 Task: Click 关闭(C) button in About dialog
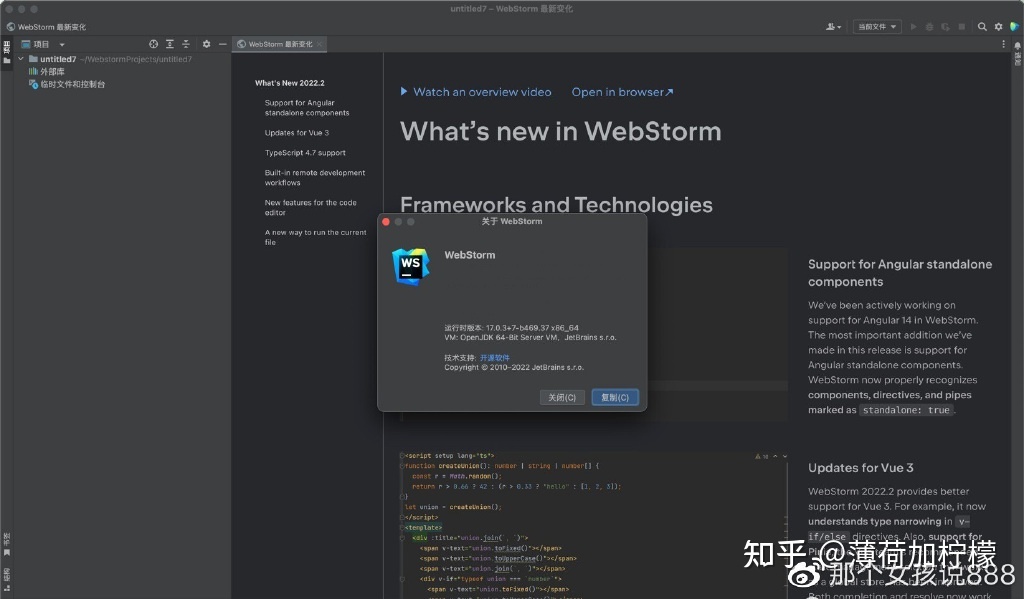click(562, 397)
